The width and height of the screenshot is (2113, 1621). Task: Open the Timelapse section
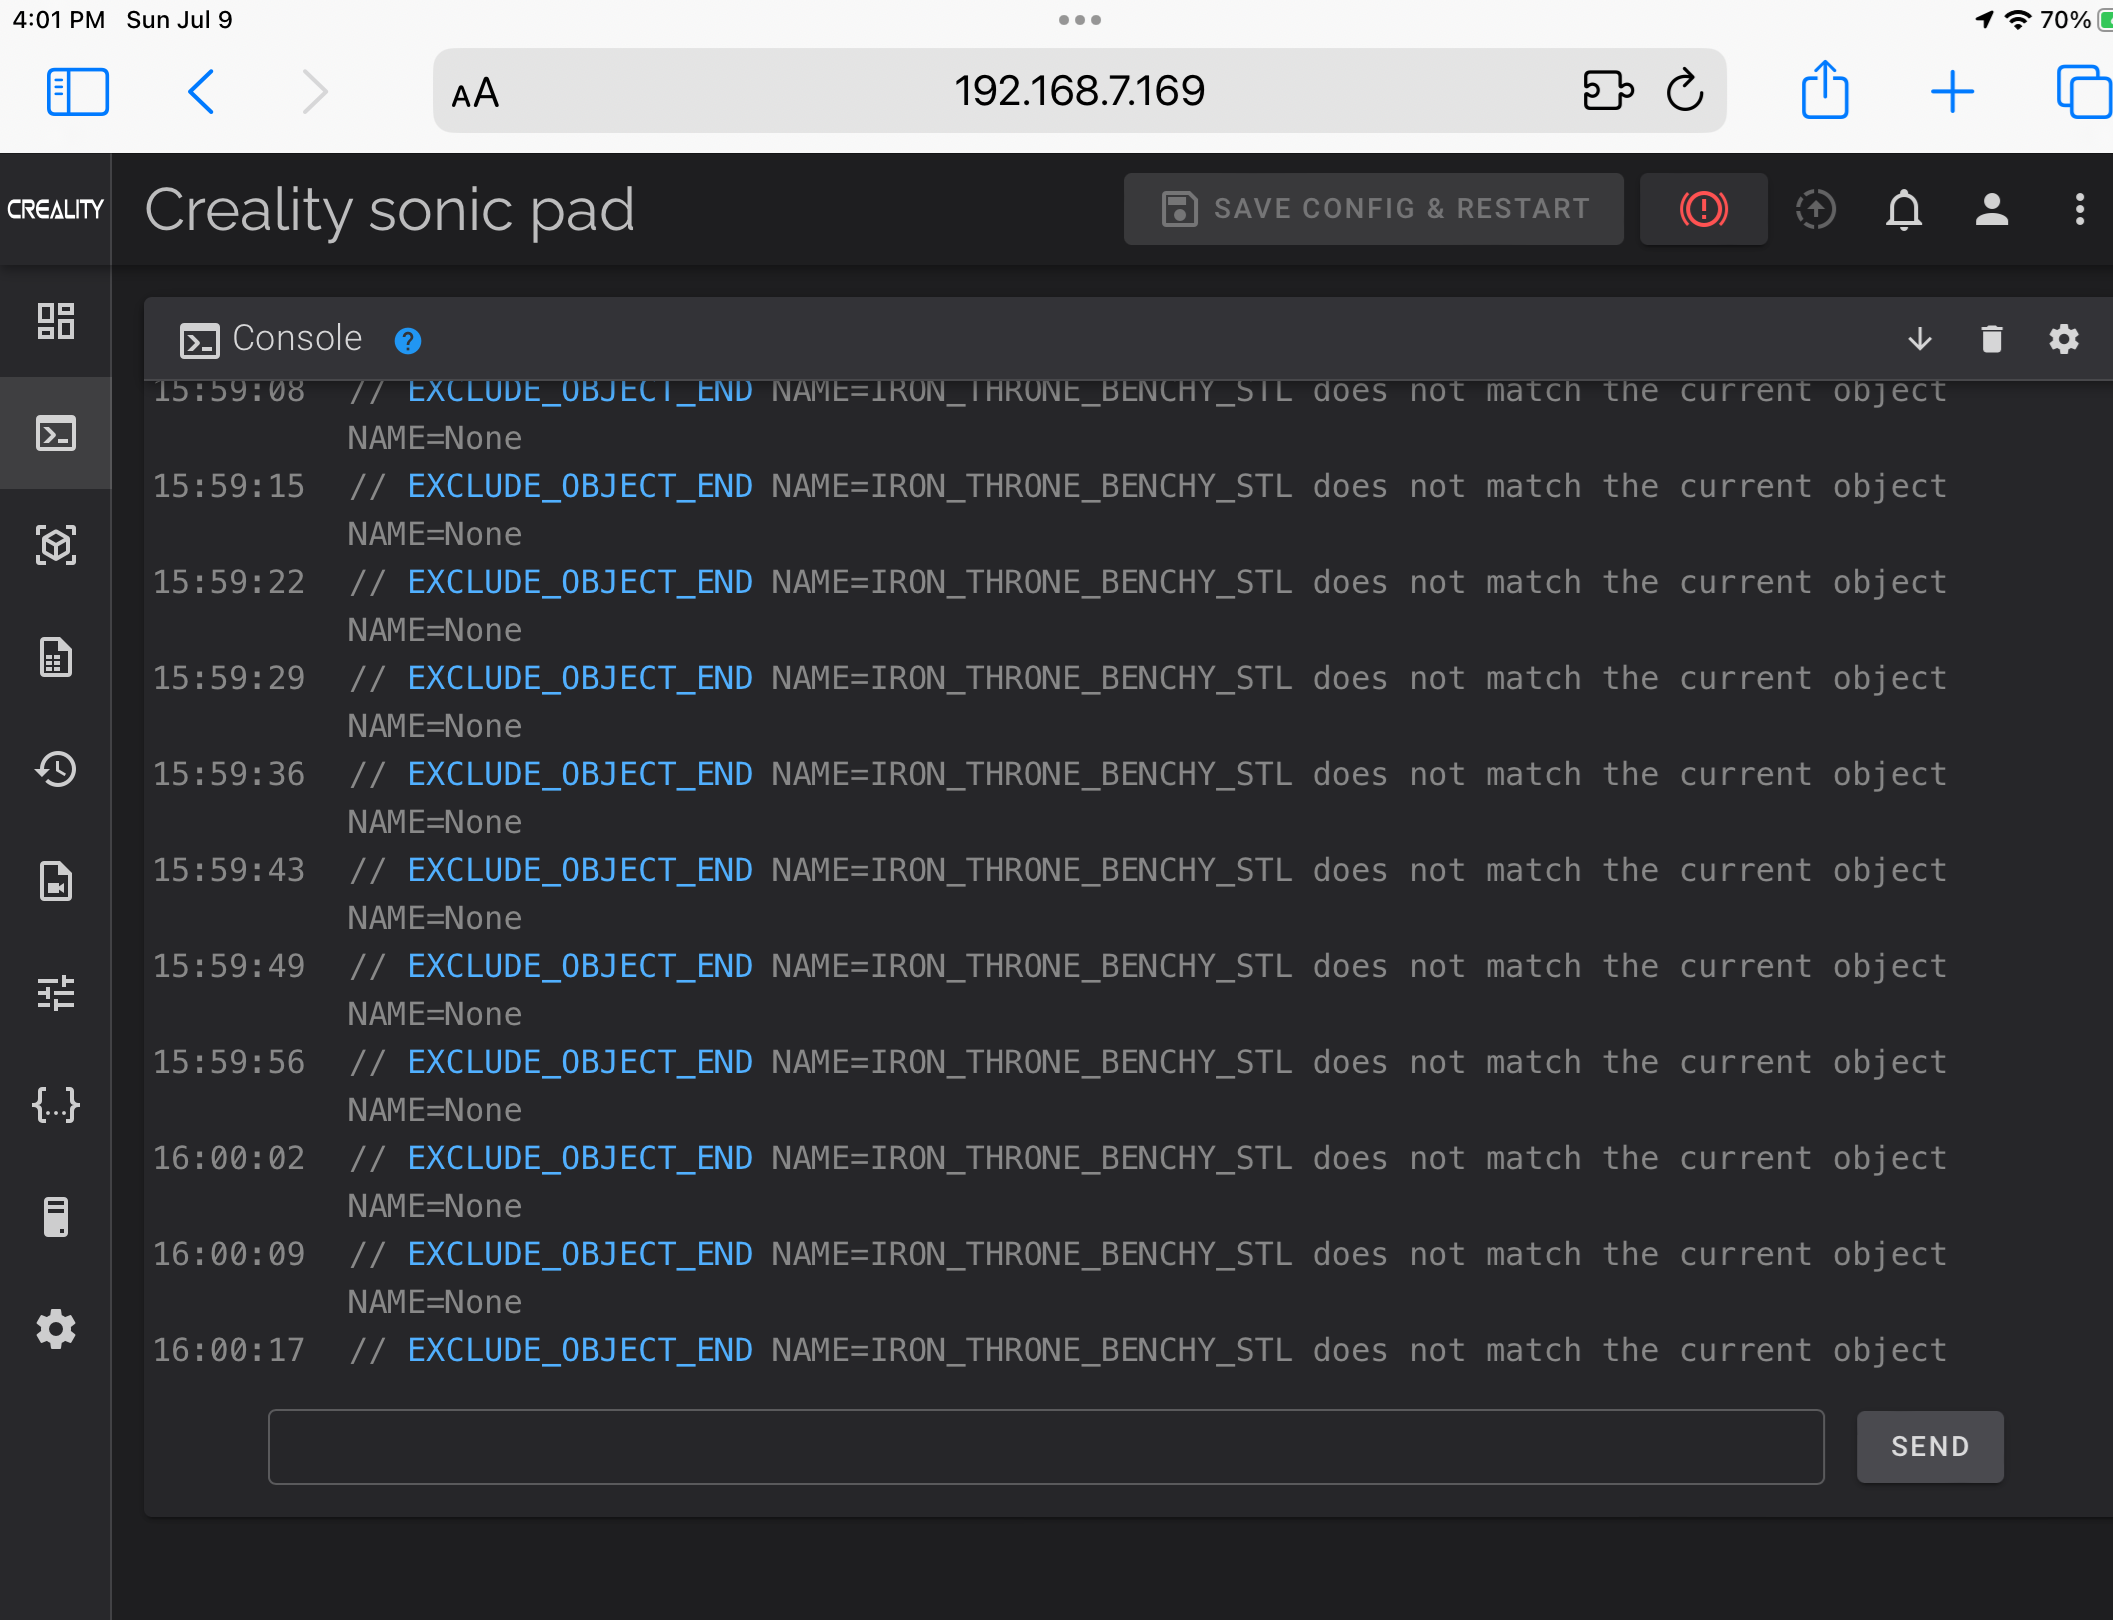pyautogui.click(x=55, y=882)
